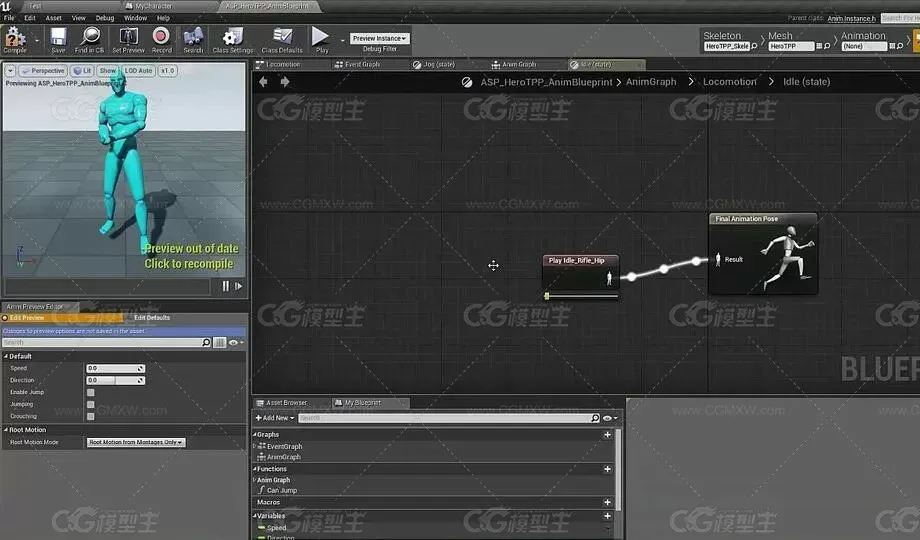
Task: Open the LOD Auto dropdown
Action: coord(138,71)
